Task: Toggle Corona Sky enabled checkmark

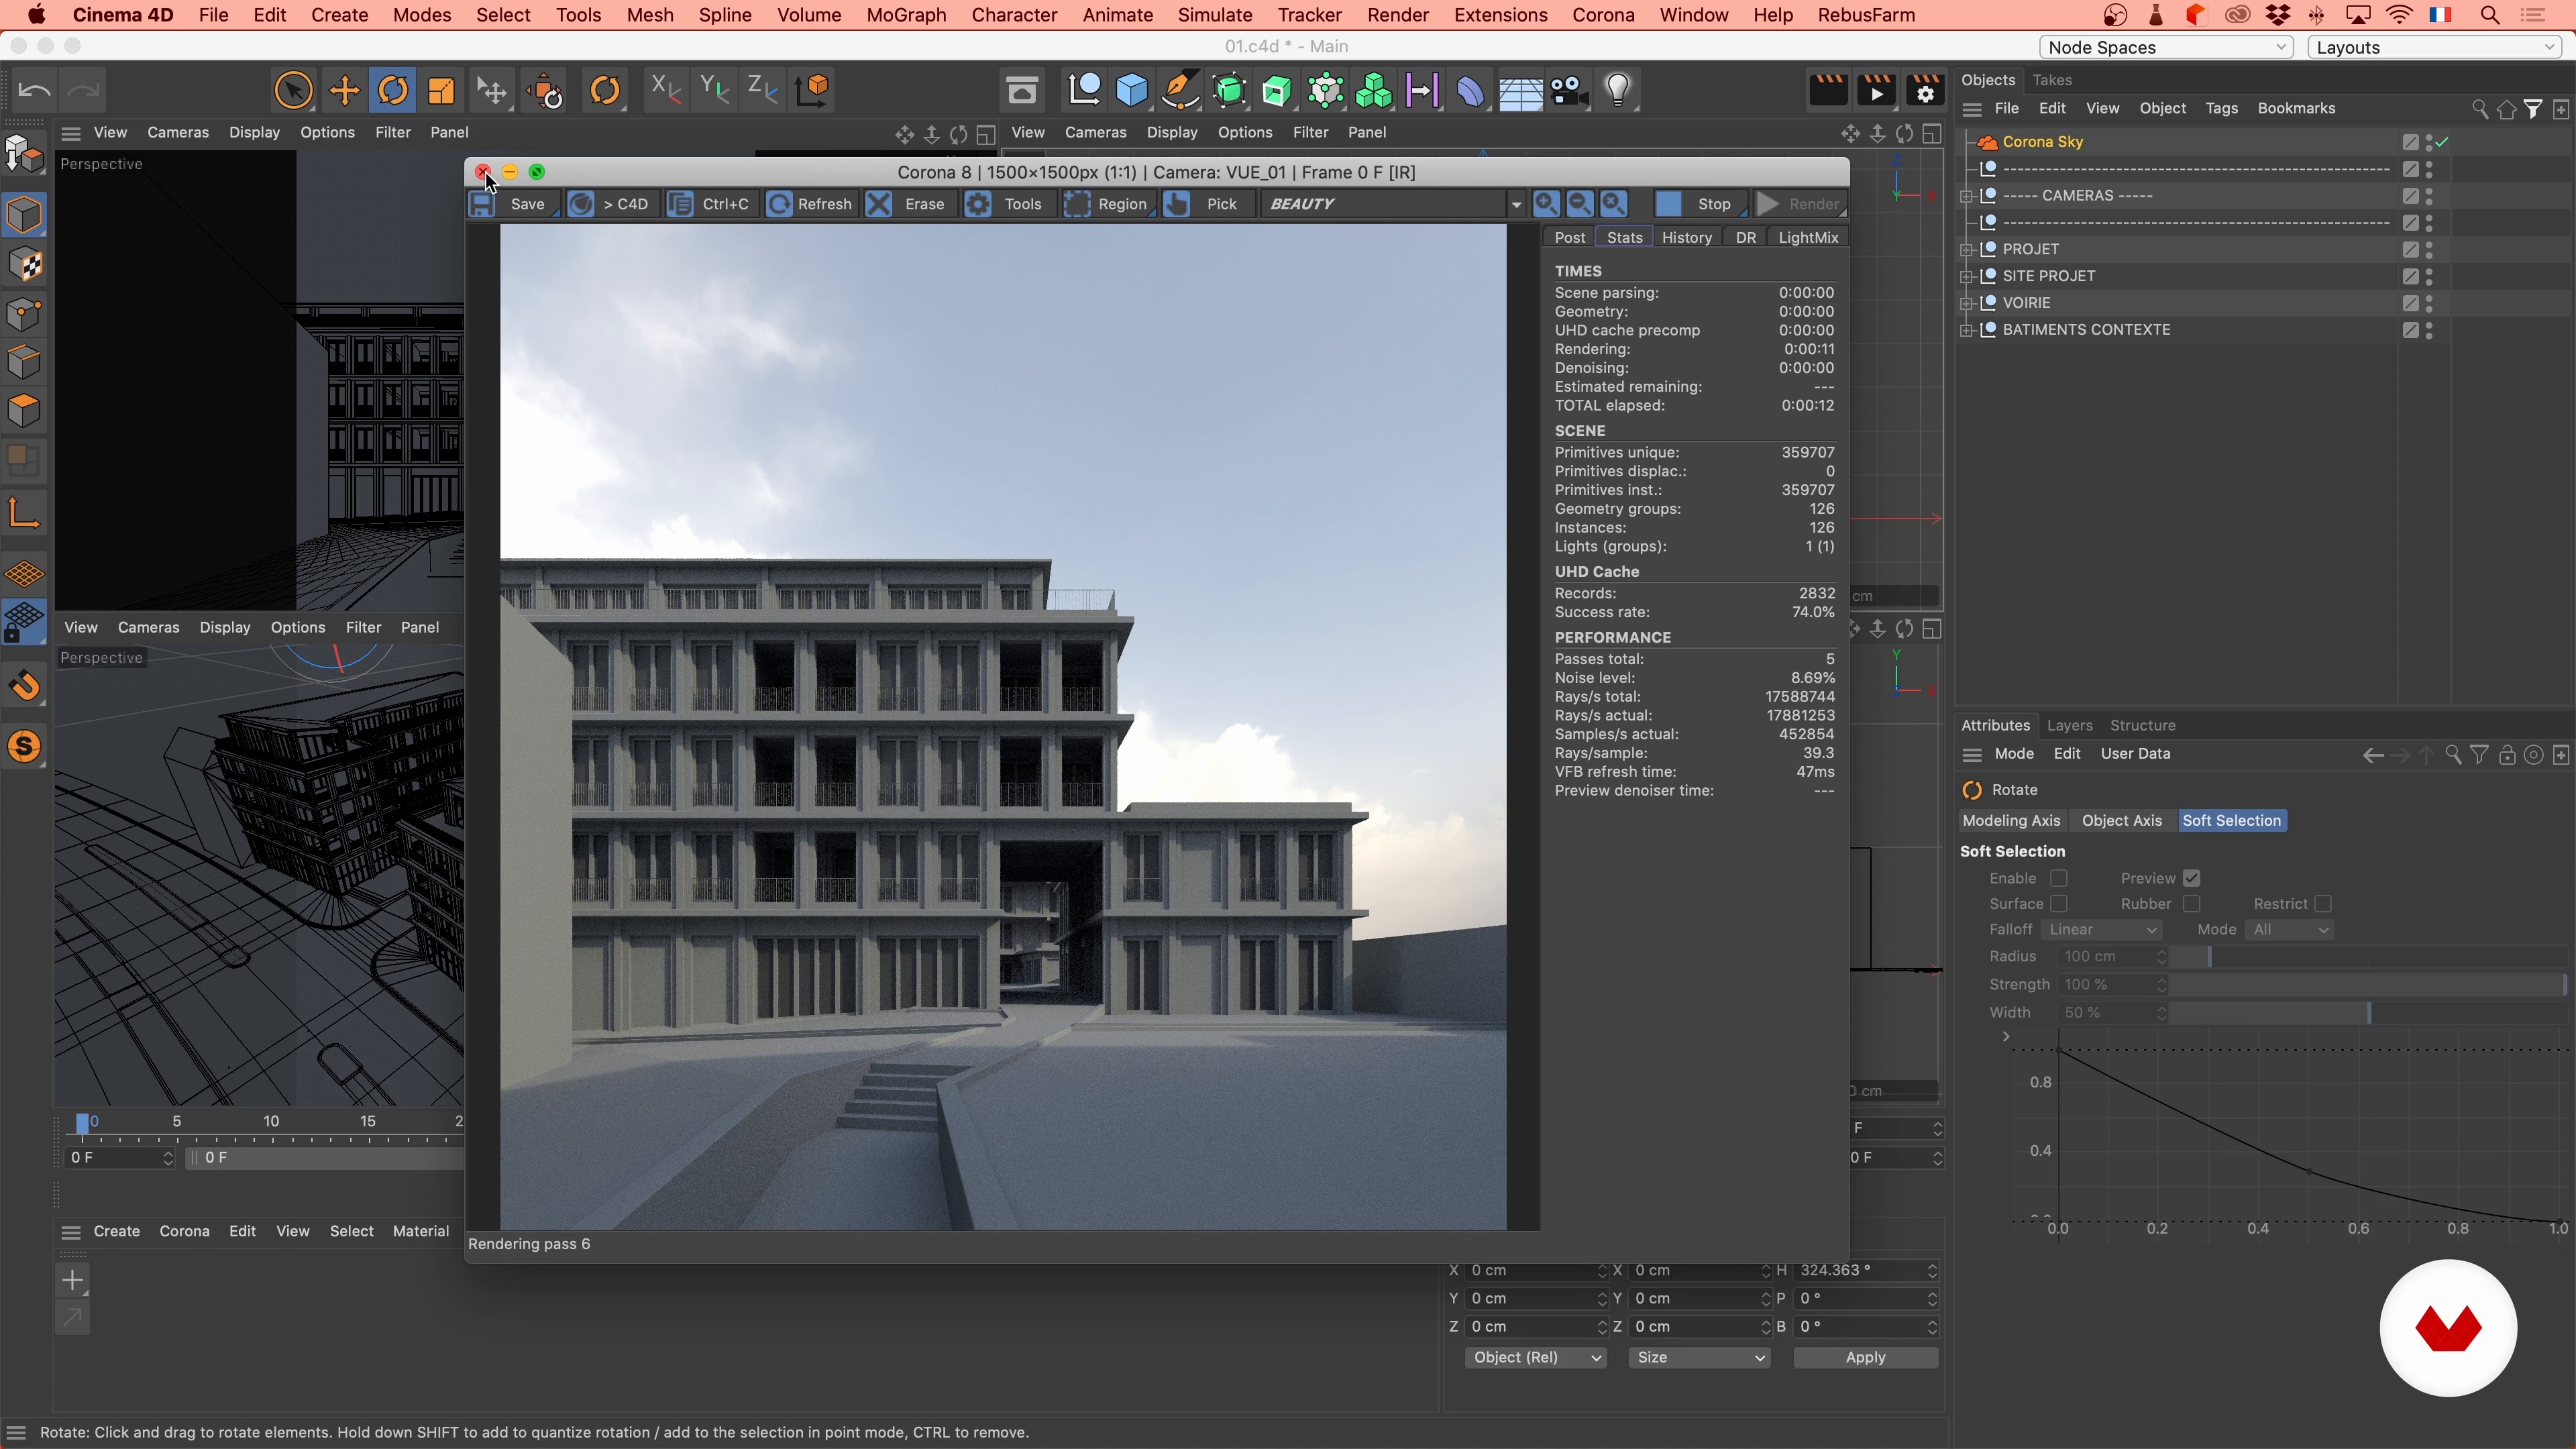Action: 2442,142
